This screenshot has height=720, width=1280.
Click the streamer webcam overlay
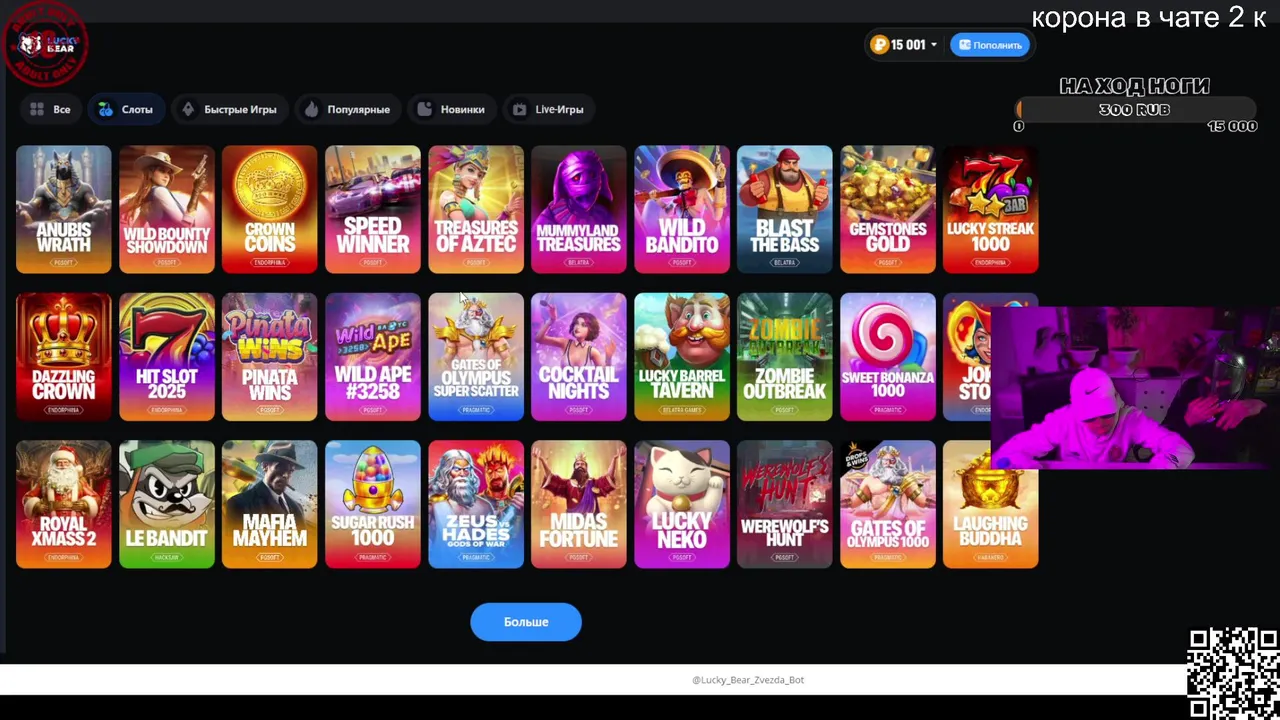click(x=1135, y=387)
